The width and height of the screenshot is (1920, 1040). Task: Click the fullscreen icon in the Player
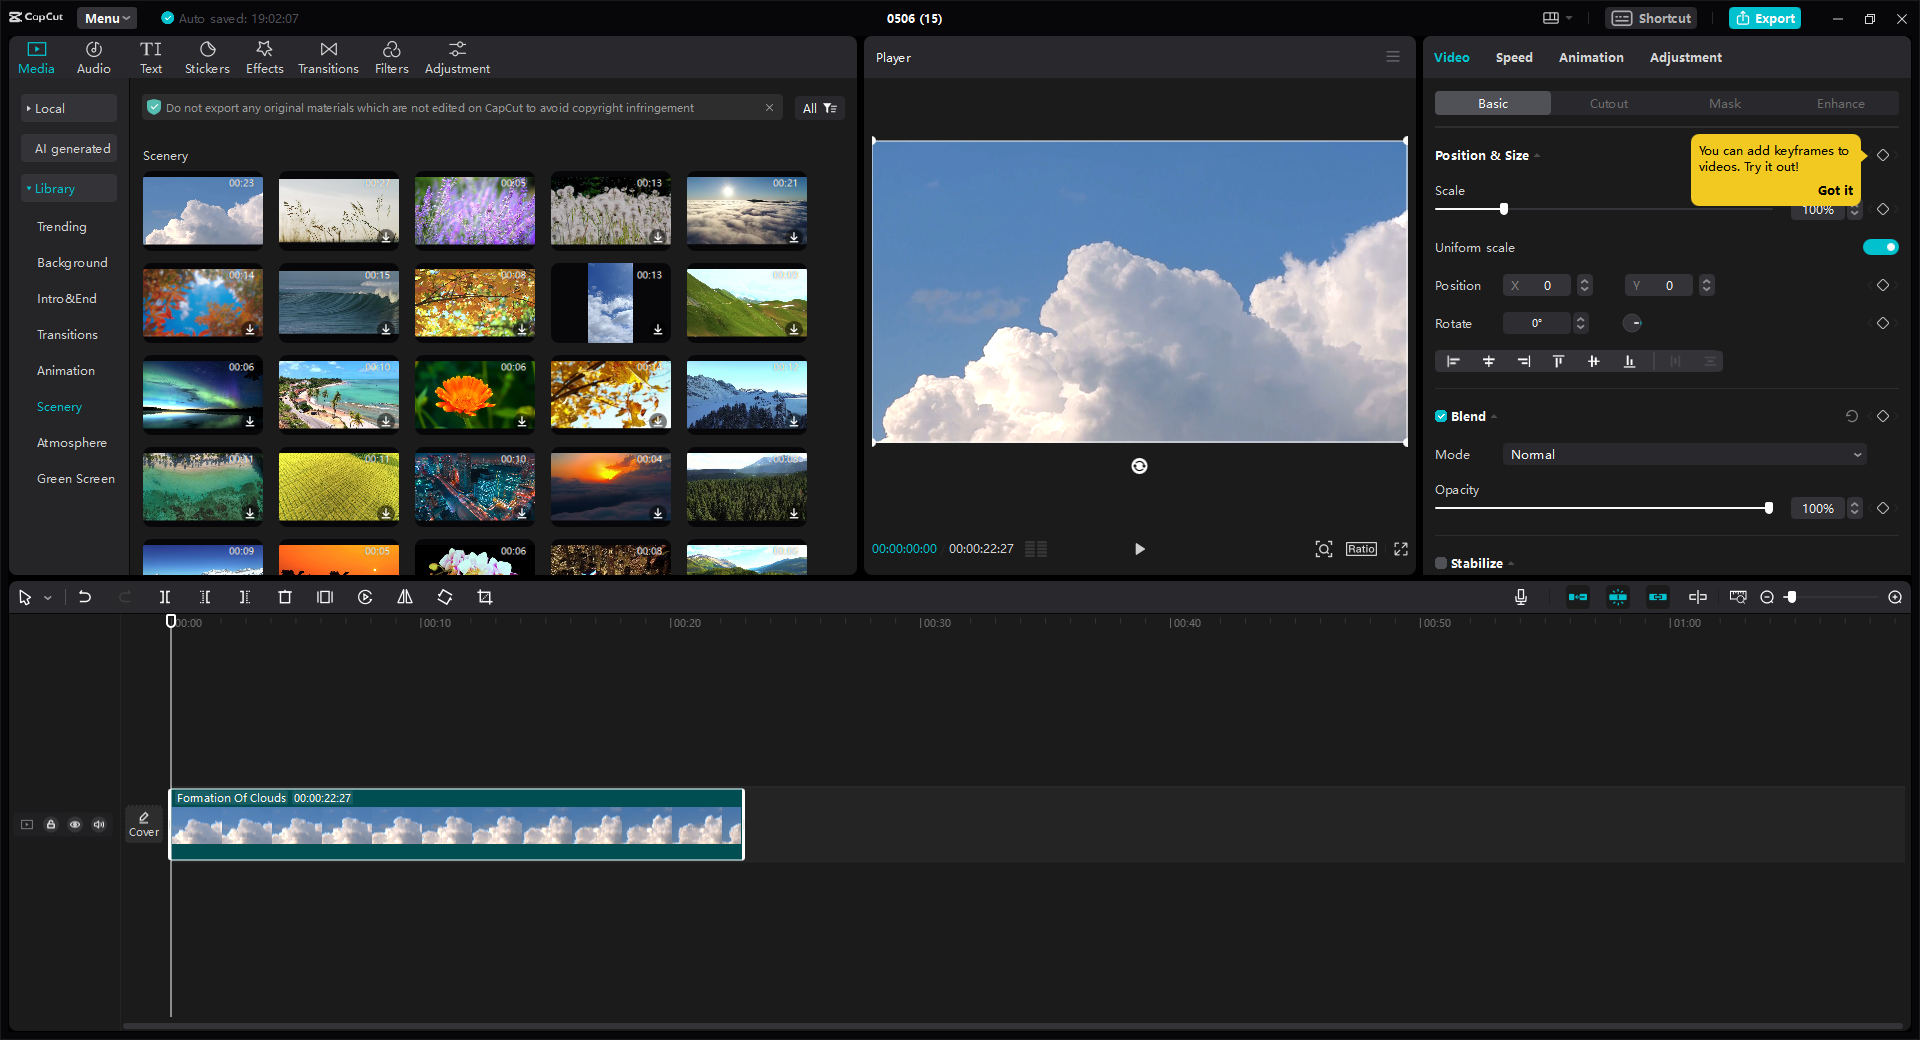[1401, 549]
